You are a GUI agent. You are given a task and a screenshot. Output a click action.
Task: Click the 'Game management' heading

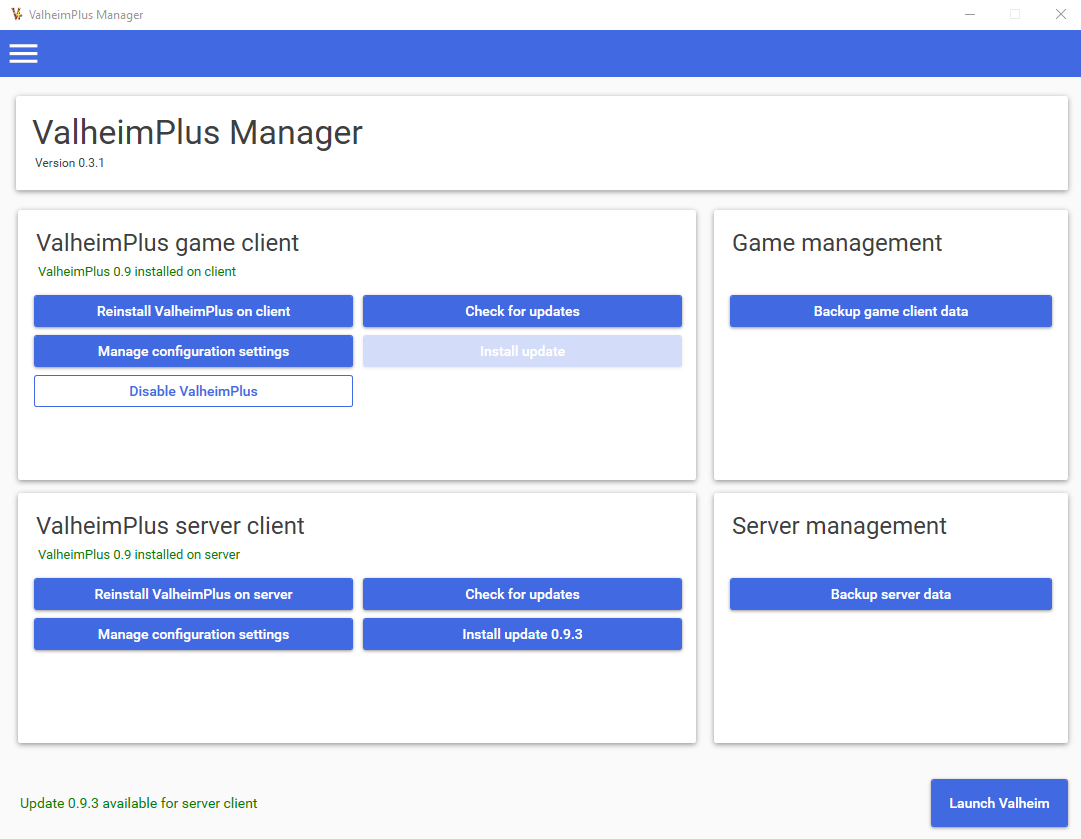click(837, 243)
